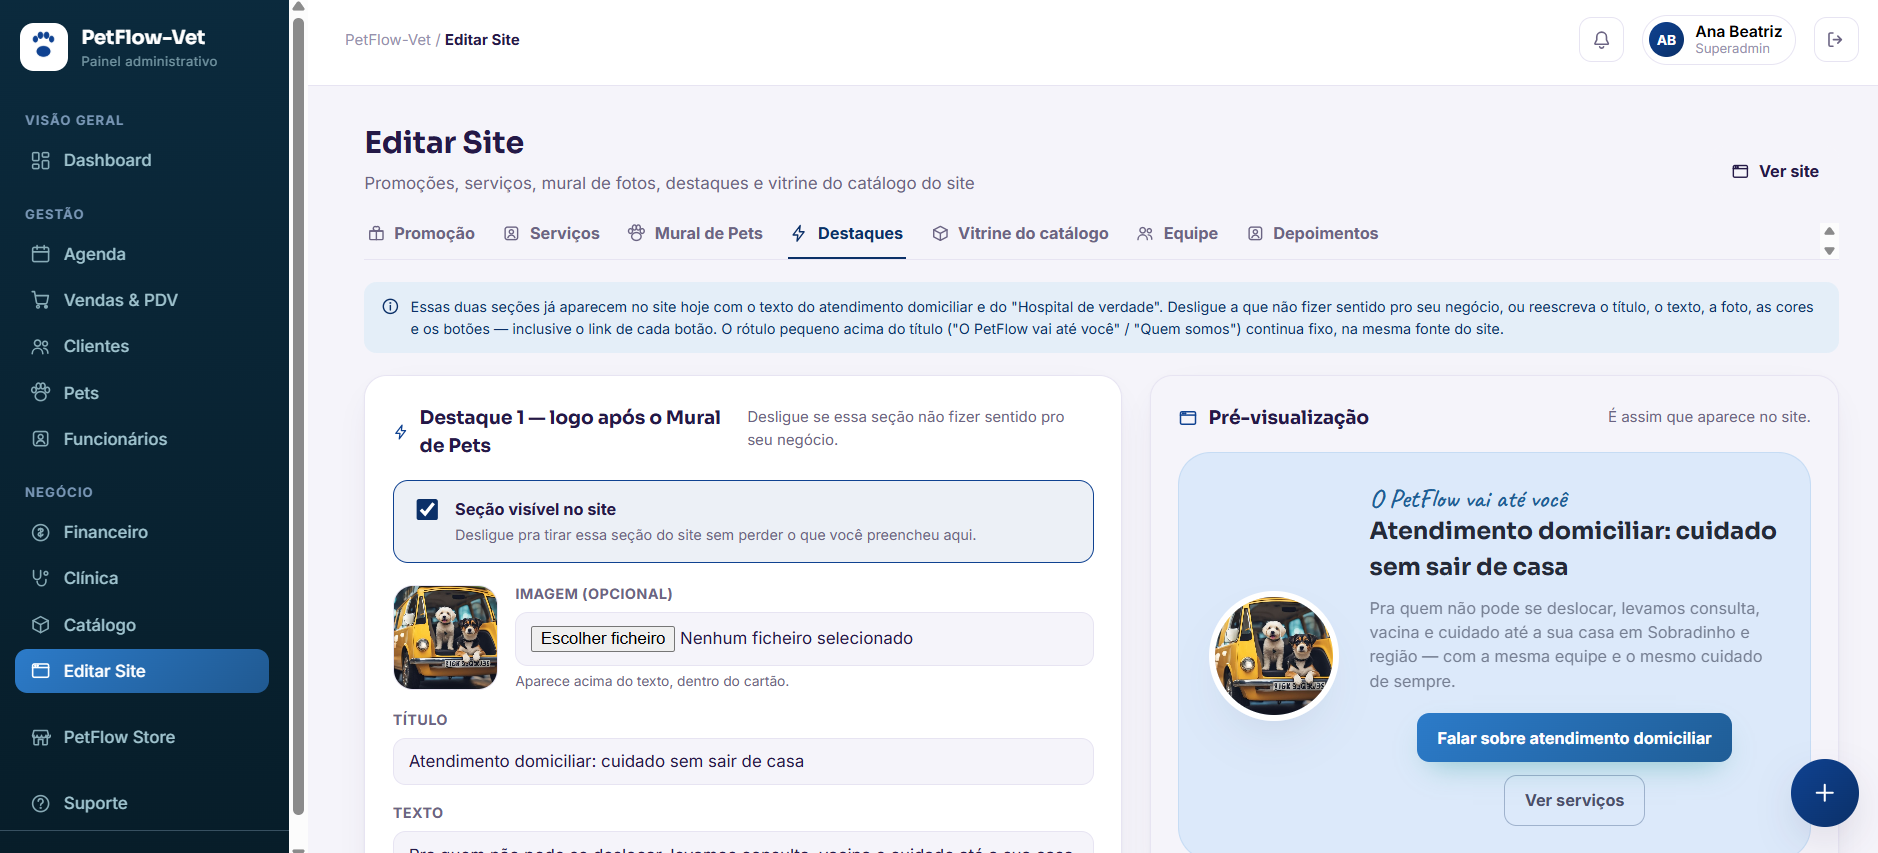
Task: Click PetFlow-Vet breadcrumb link
Action: tap(387, 40)
